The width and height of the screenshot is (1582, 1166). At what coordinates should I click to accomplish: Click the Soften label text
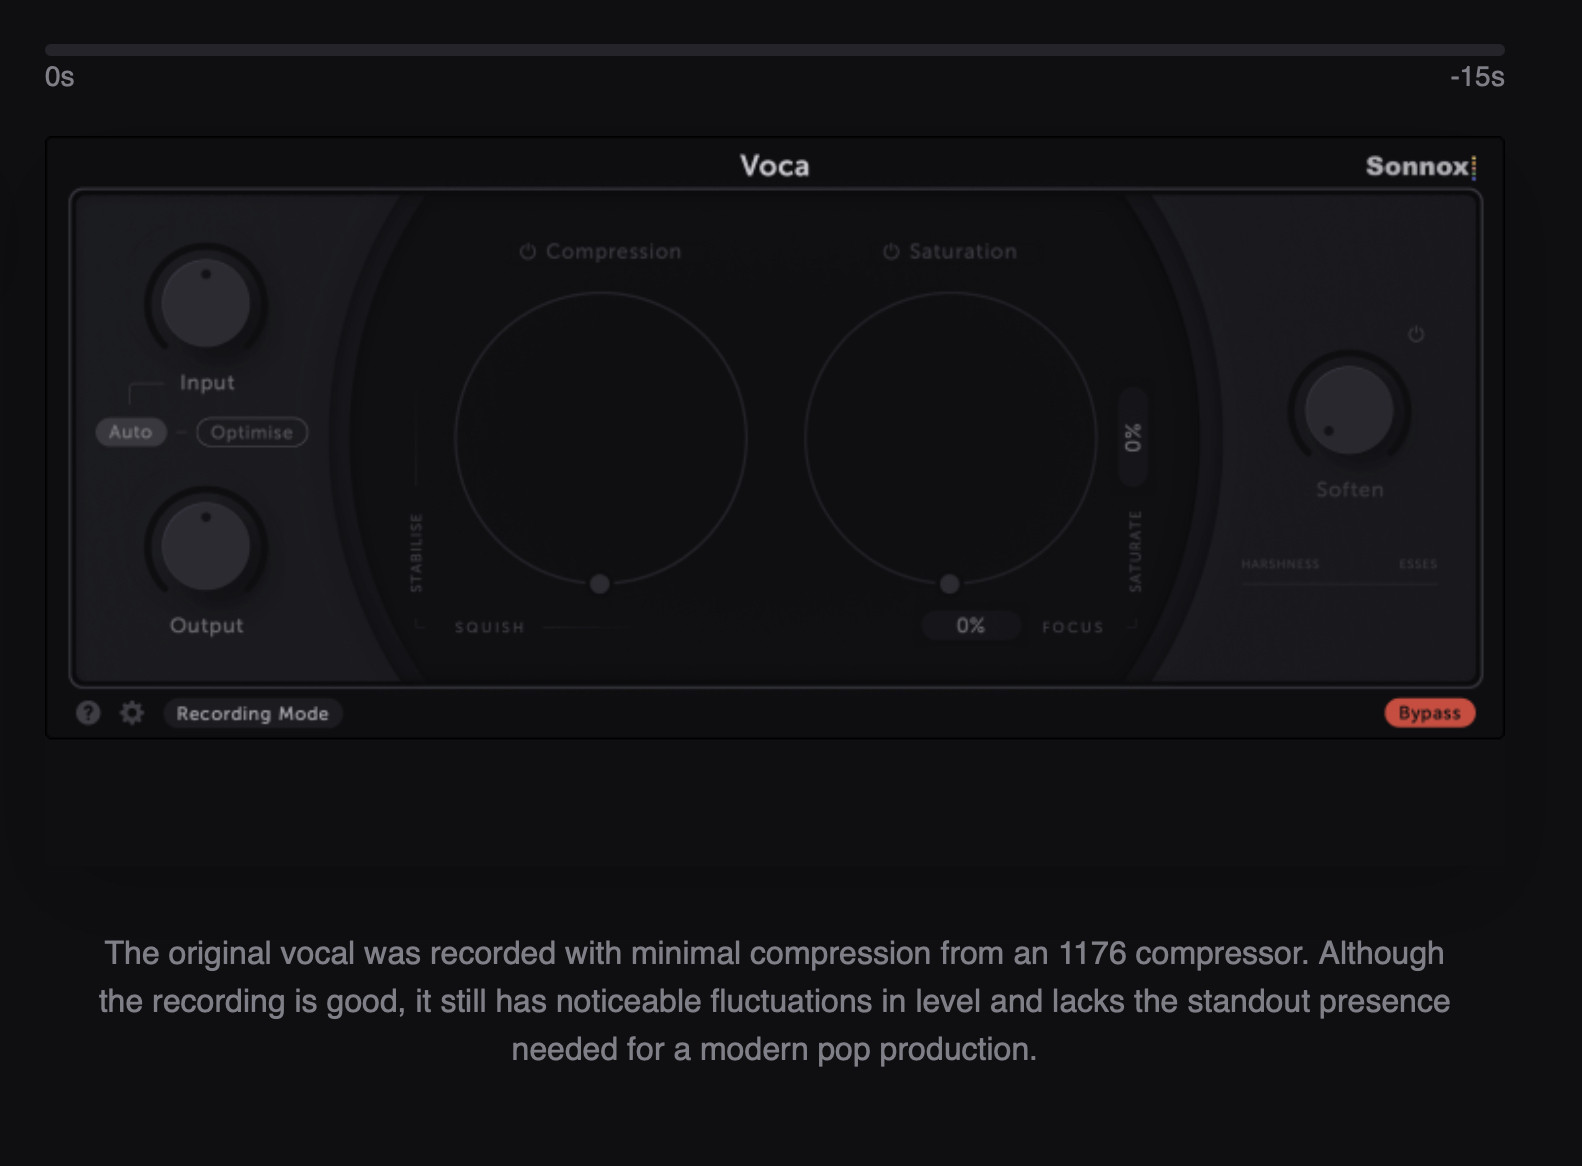tap(1350, 490)
